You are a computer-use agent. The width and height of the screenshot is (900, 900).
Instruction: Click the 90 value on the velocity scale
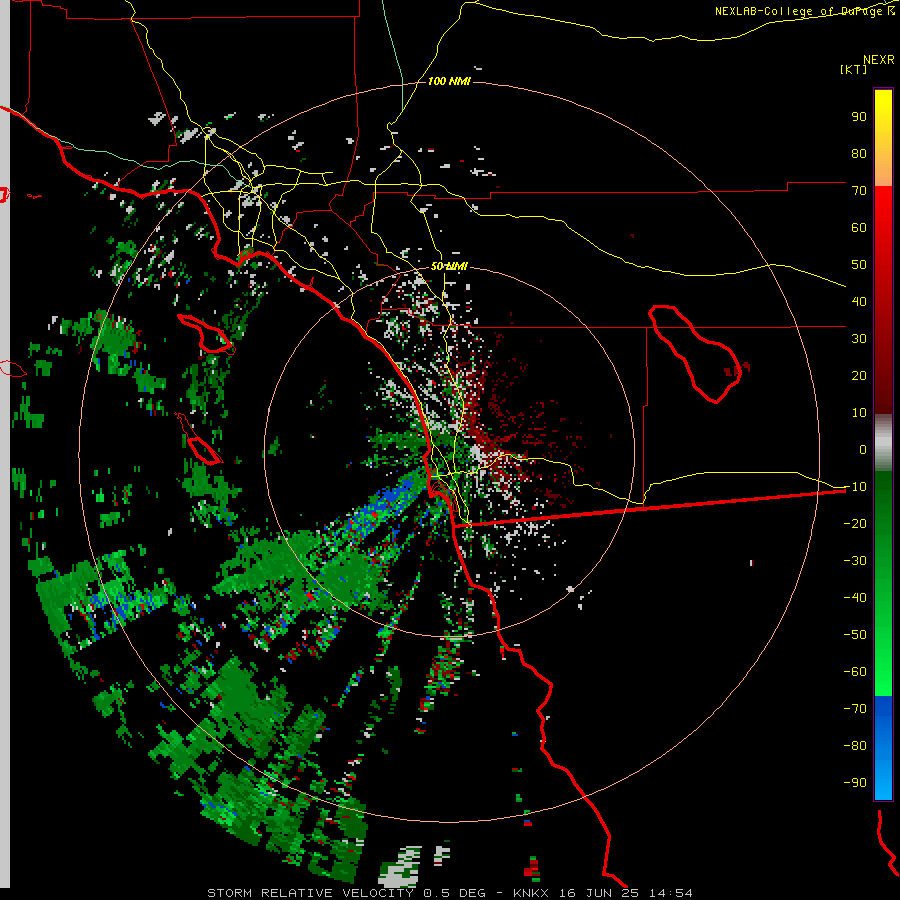click(859, 117)
